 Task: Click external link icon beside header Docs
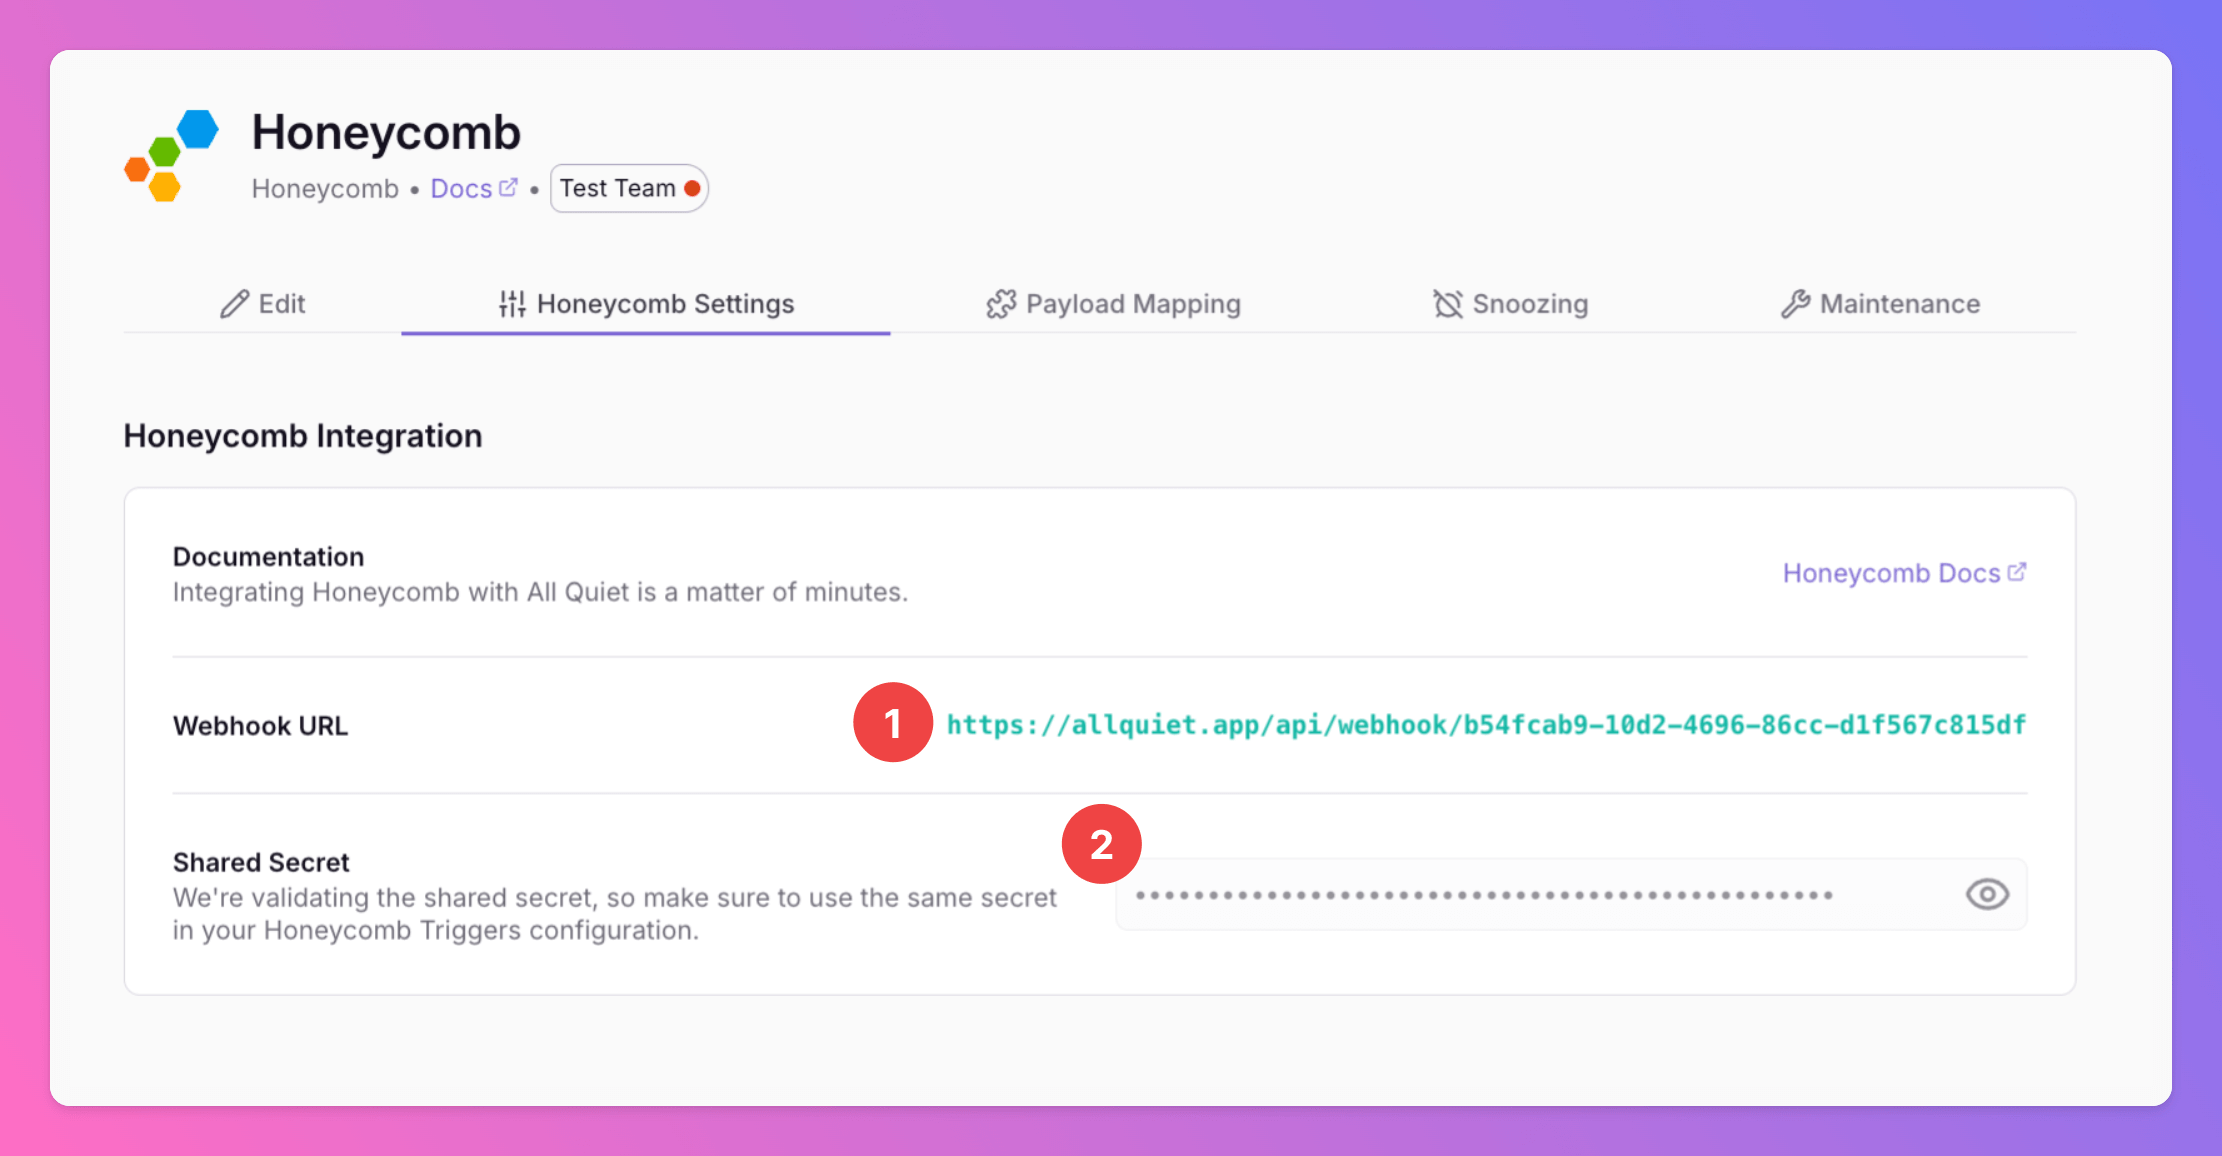(508, 187)
